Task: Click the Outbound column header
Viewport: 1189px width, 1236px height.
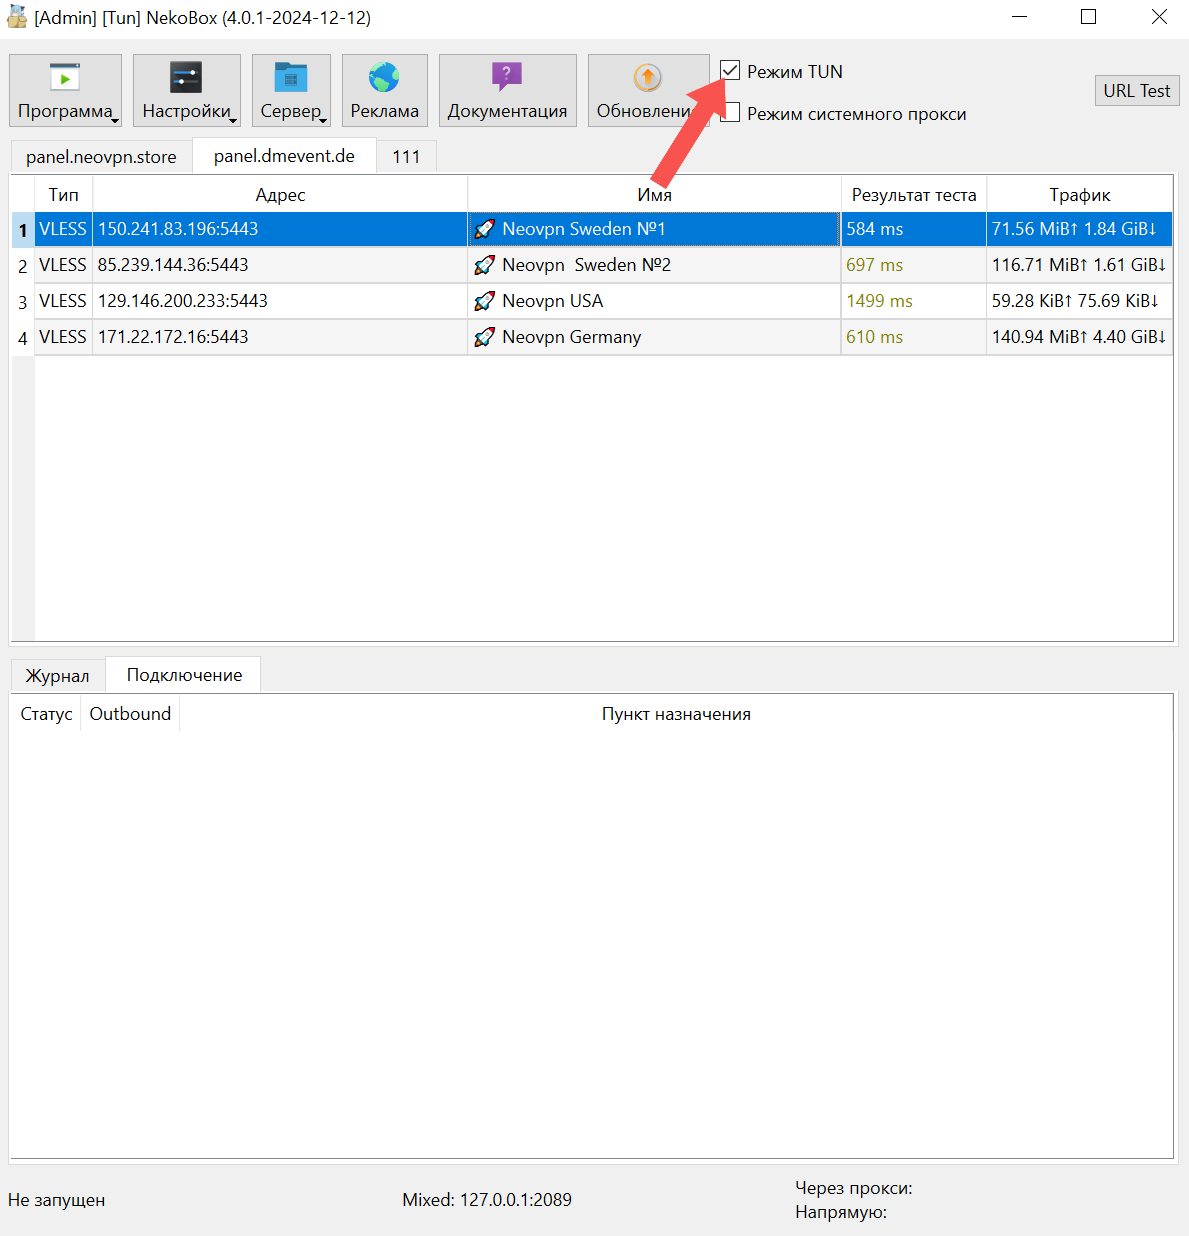Action: click(x=130, y=714)
